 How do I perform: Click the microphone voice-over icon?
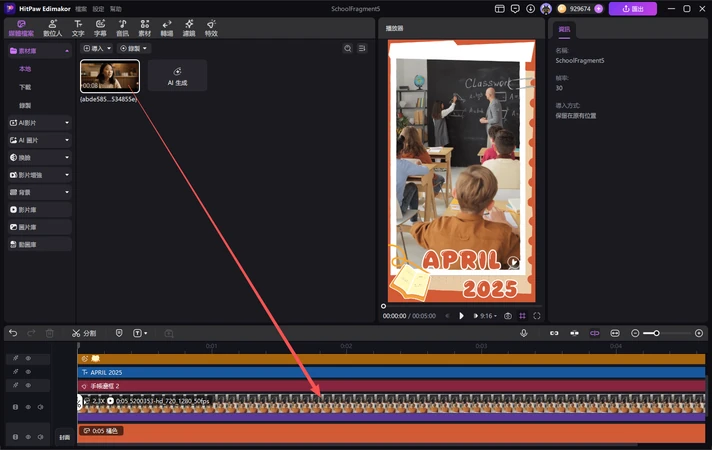coord(523,333)
